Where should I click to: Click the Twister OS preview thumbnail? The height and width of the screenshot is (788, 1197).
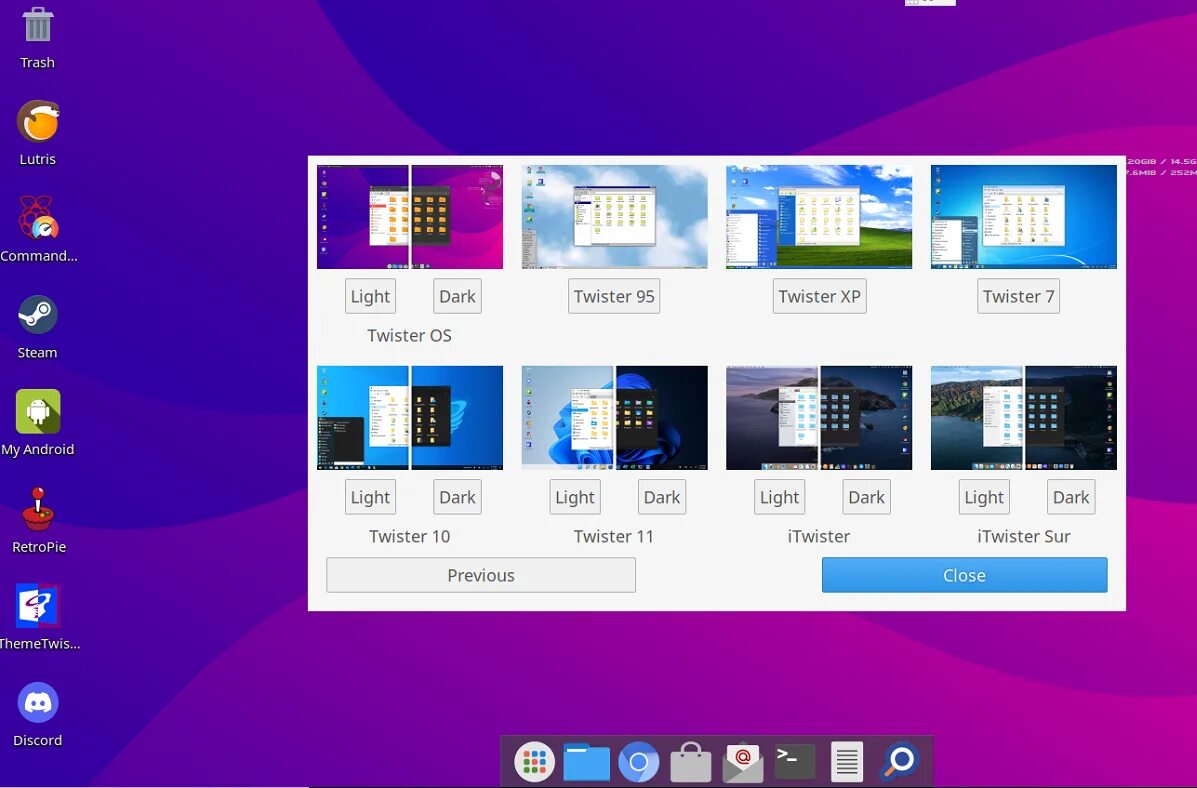410,217
